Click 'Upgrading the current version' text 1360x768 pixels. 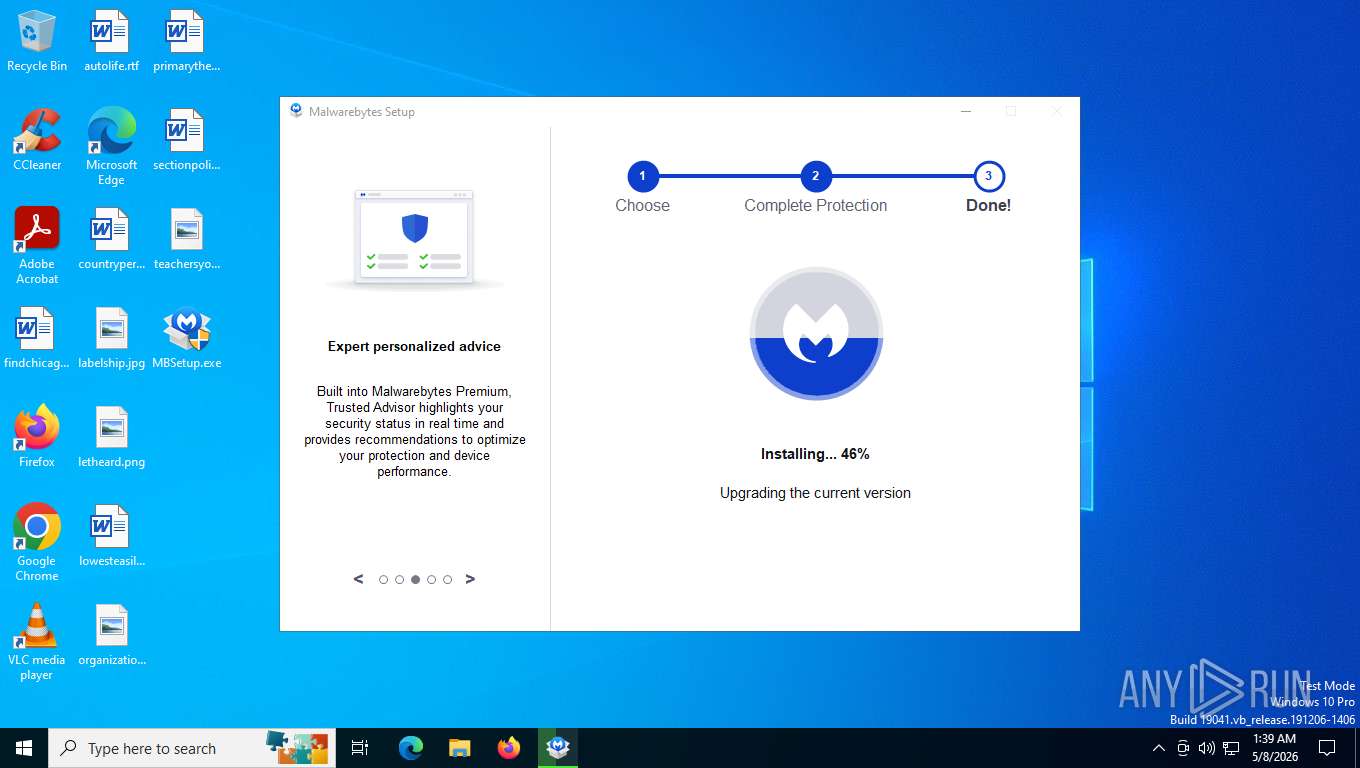[x=815, y=493]
